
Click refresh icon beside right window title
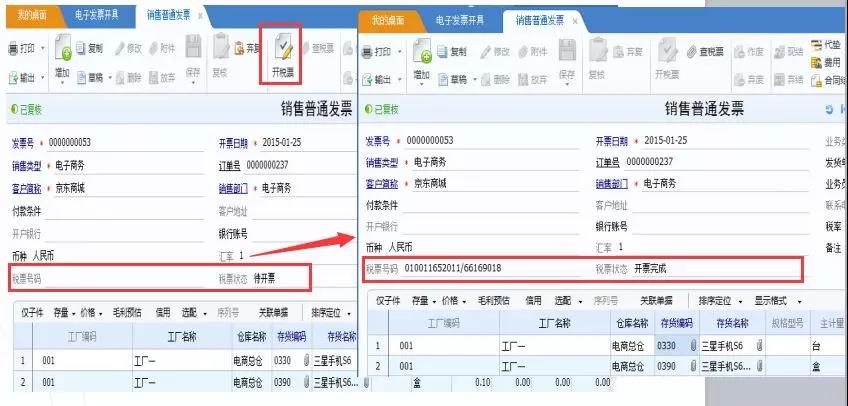829,110
